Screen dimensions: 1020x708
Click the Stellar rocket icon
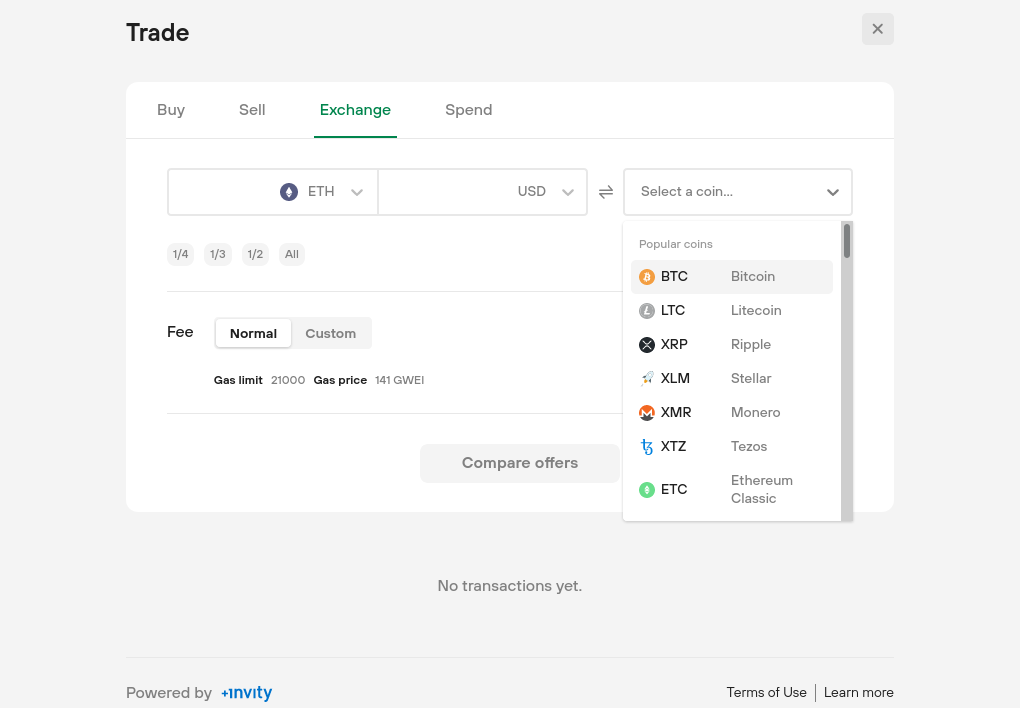[x=647, y=379]
